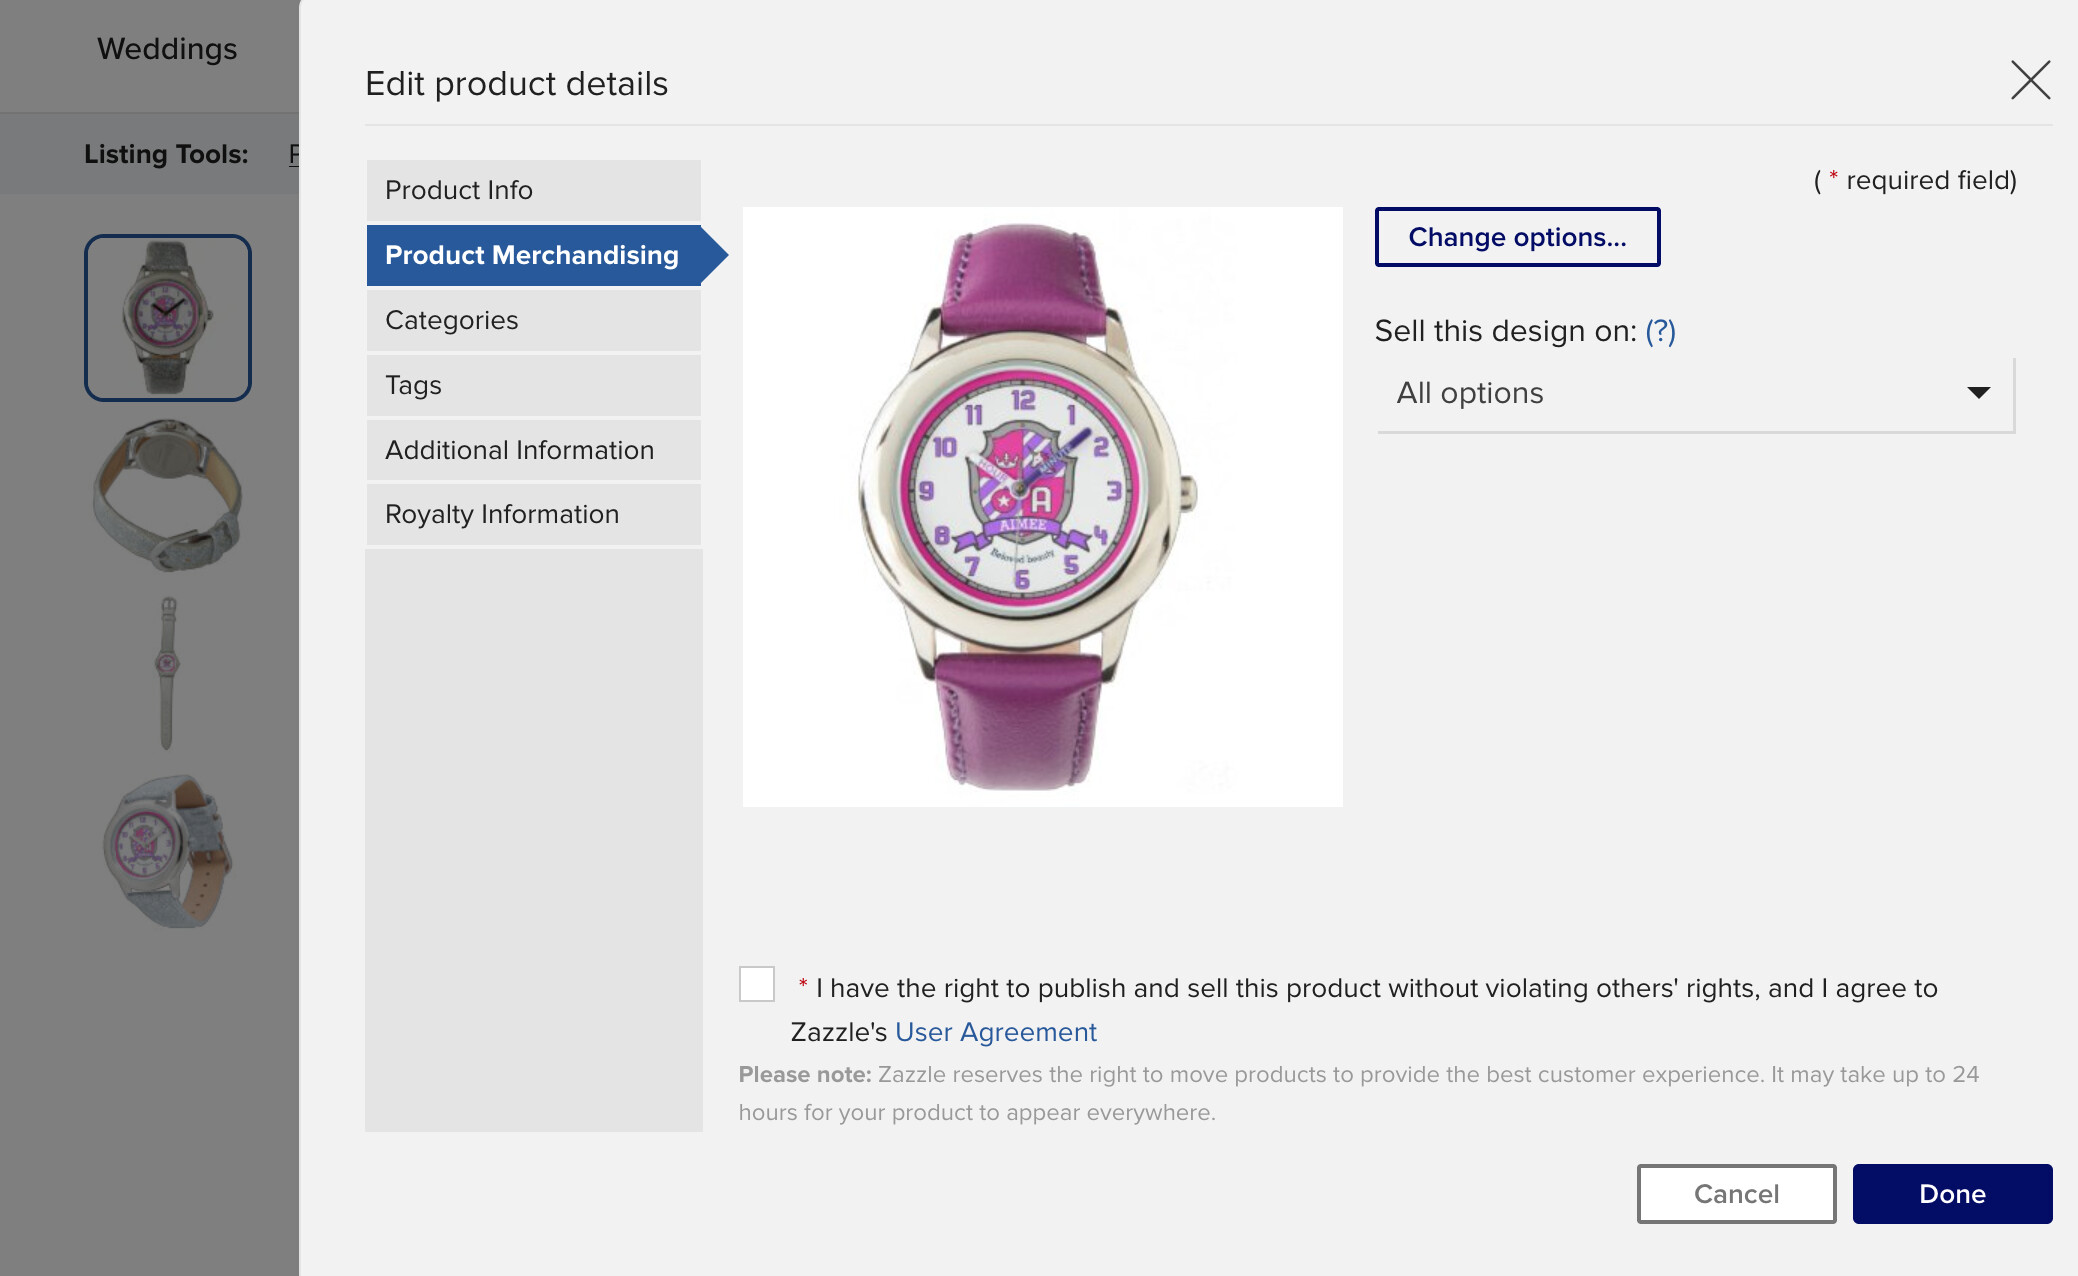The image size is (2078, 1276).
Task: Open the Sell this design on selector
Action: pyautogui.click(x=1695, y=394)
